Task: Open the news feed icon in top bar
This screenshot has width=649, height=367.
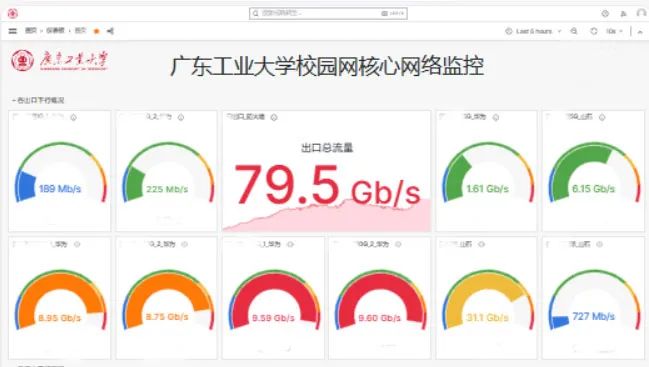Action: point(623,14)
